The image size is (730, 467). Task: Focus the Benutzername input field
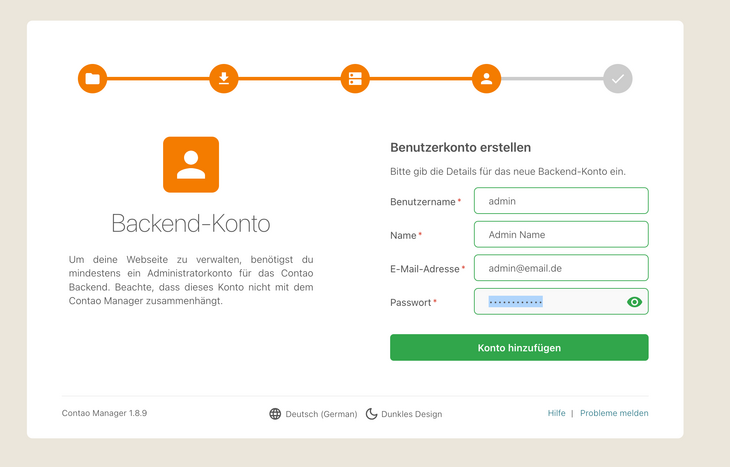(561, 201)
